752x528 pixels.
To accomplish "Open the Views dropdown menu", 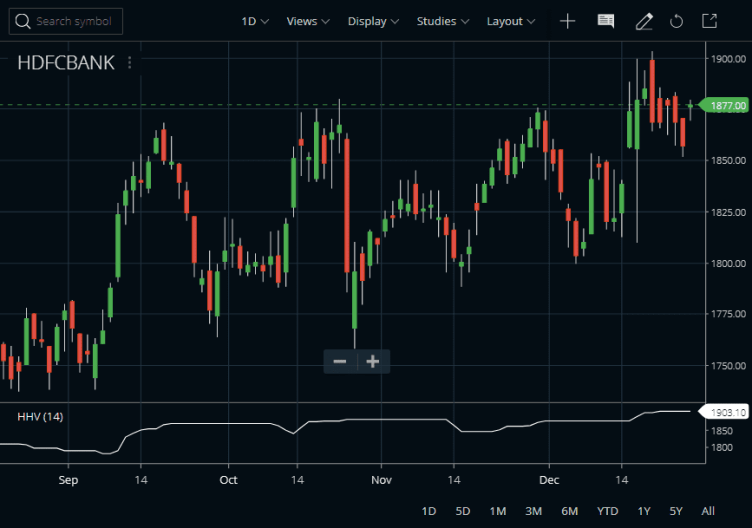I will tap(307, 21).
